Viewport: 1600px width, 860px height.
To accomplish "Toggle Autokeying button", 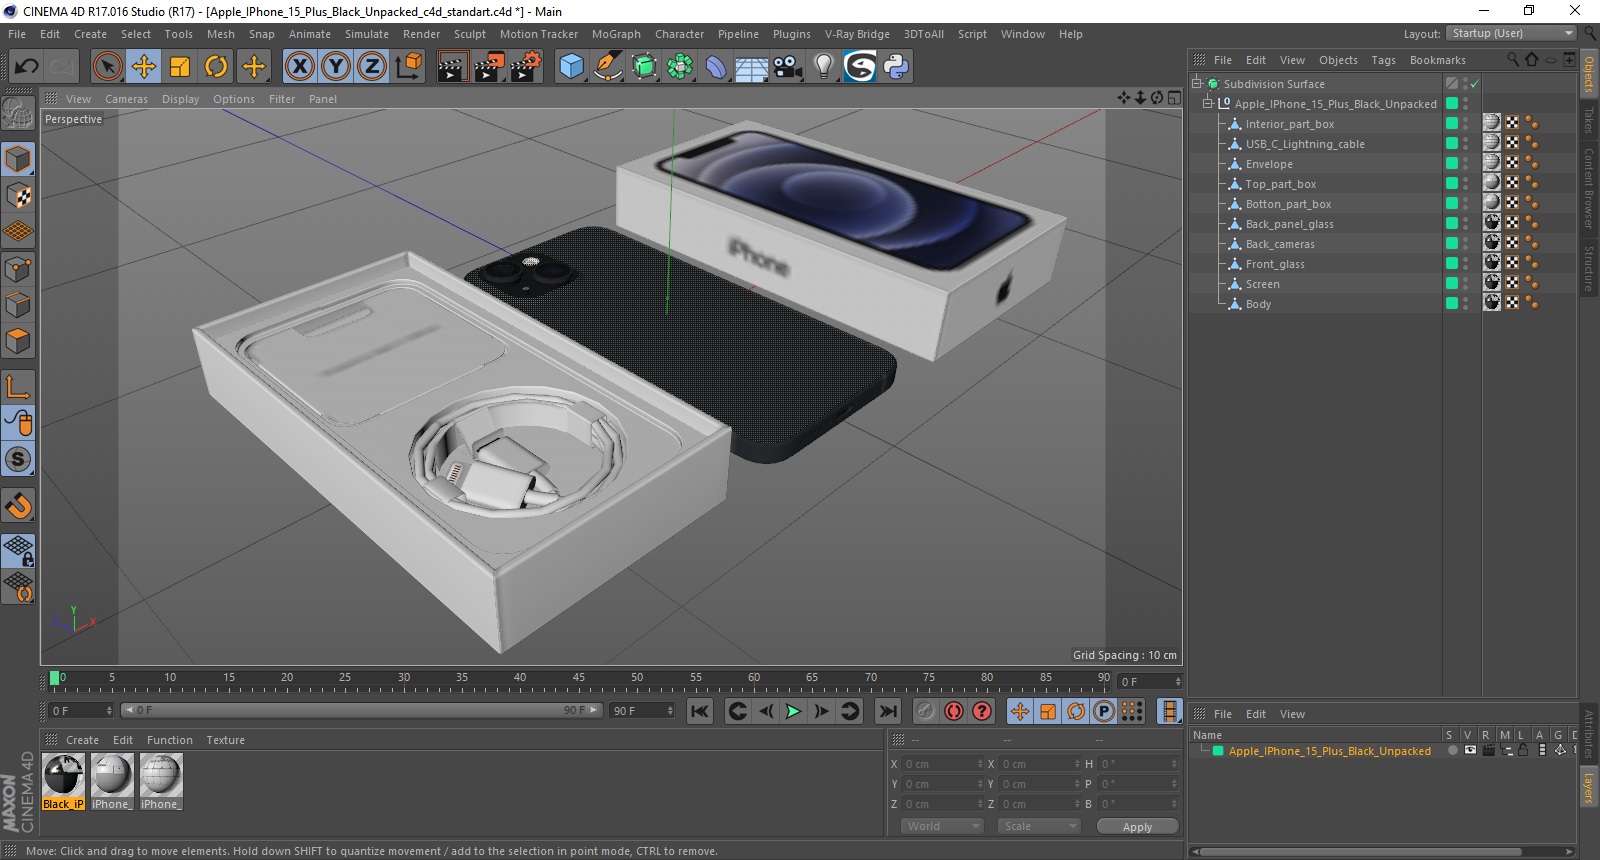I will 954,711.
